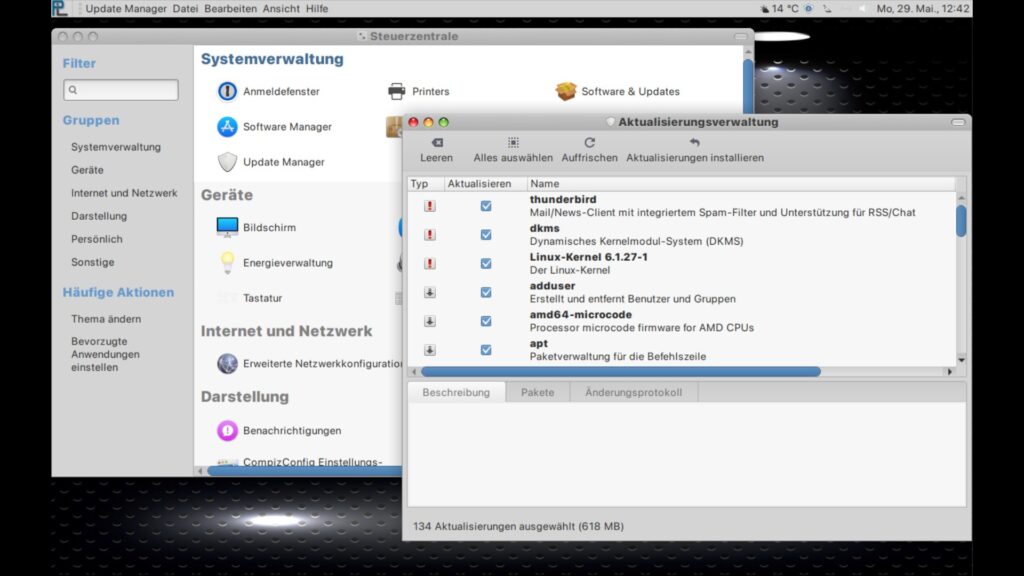Open Tastatur keyboard settings
The image size is (1024, 576).
tap(262, 298)
